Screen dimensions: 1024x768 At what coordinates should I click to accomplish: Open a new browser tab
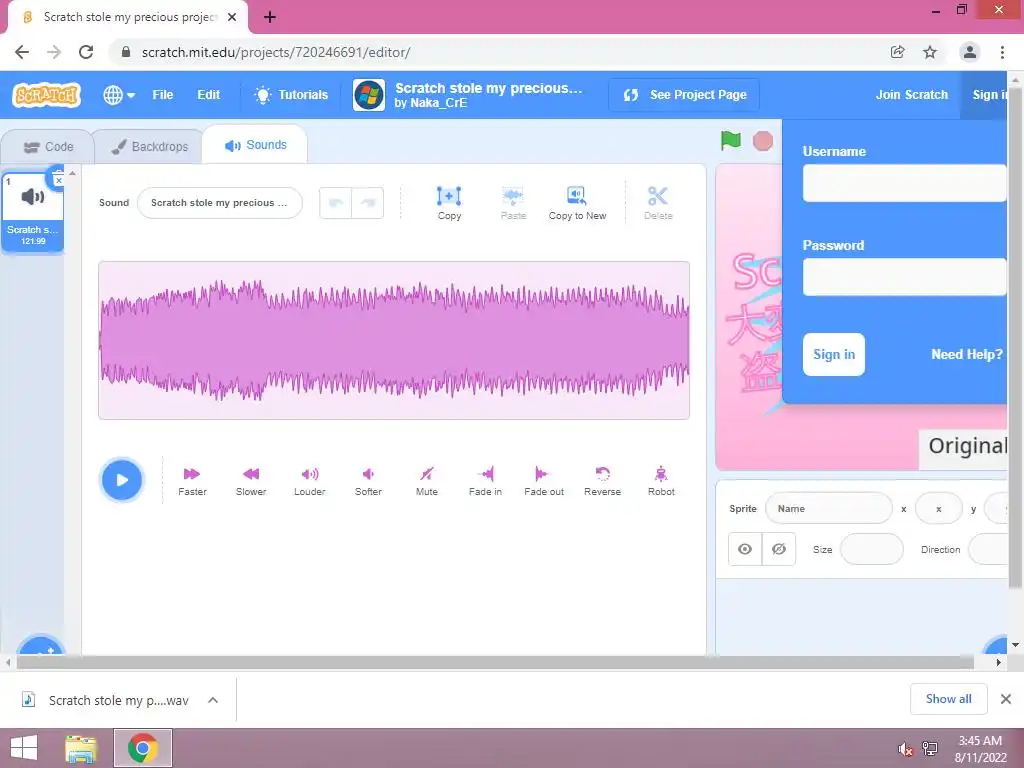pos(270,18)
